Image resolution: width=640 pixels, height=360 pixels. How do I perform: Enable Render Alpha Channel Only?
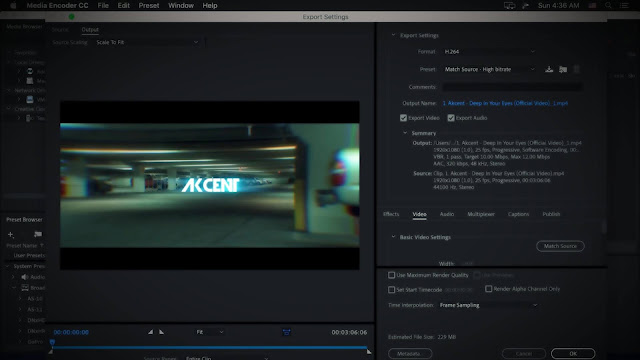[489, 289]
